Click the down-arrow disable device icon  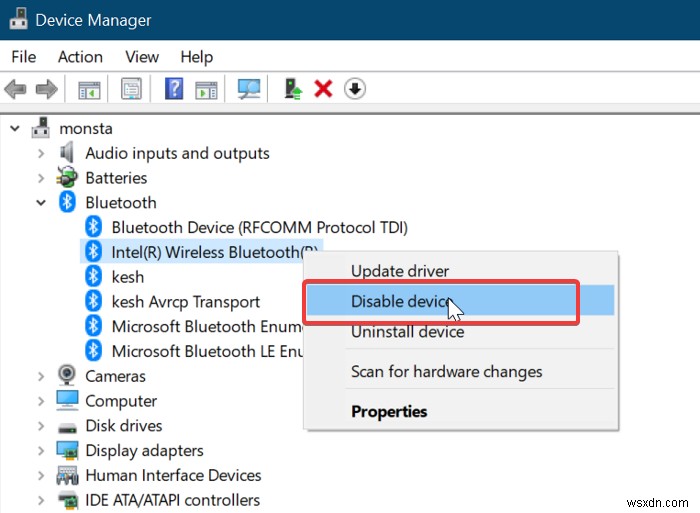355,88
